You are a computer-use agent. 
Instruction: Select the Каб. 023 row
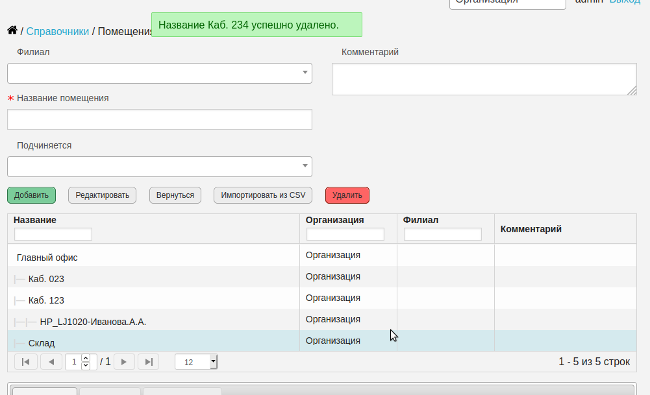click(322, 277)
